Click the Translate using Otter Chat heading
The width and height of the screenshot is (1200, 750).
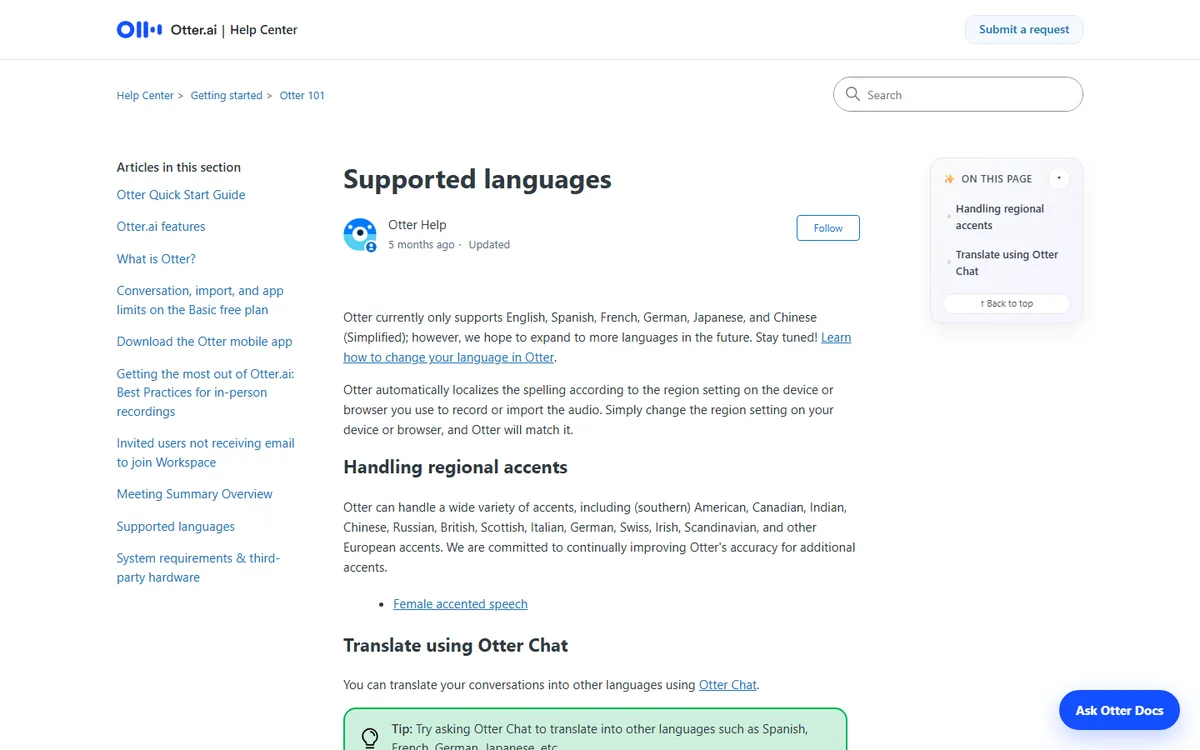(x=455, y=645)
